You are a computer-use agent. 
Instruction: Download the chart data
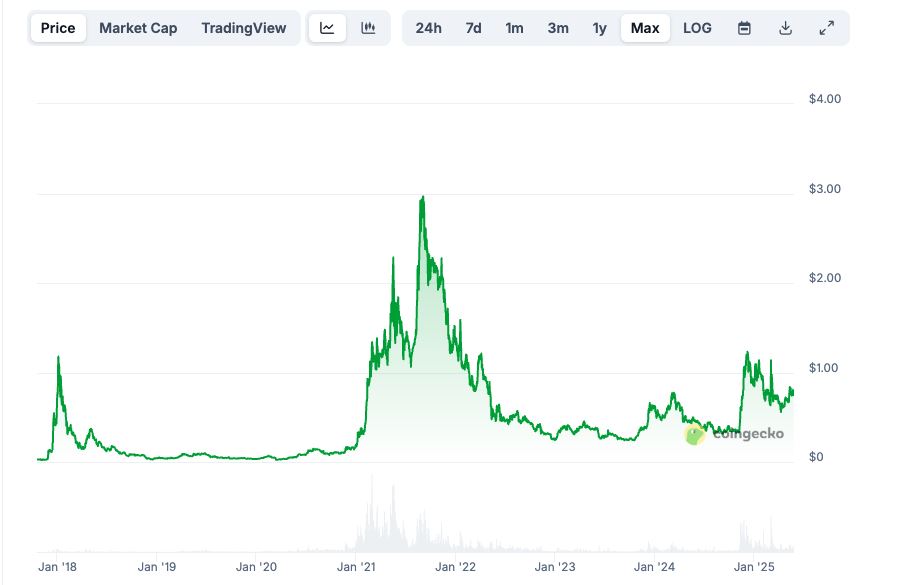785,28
